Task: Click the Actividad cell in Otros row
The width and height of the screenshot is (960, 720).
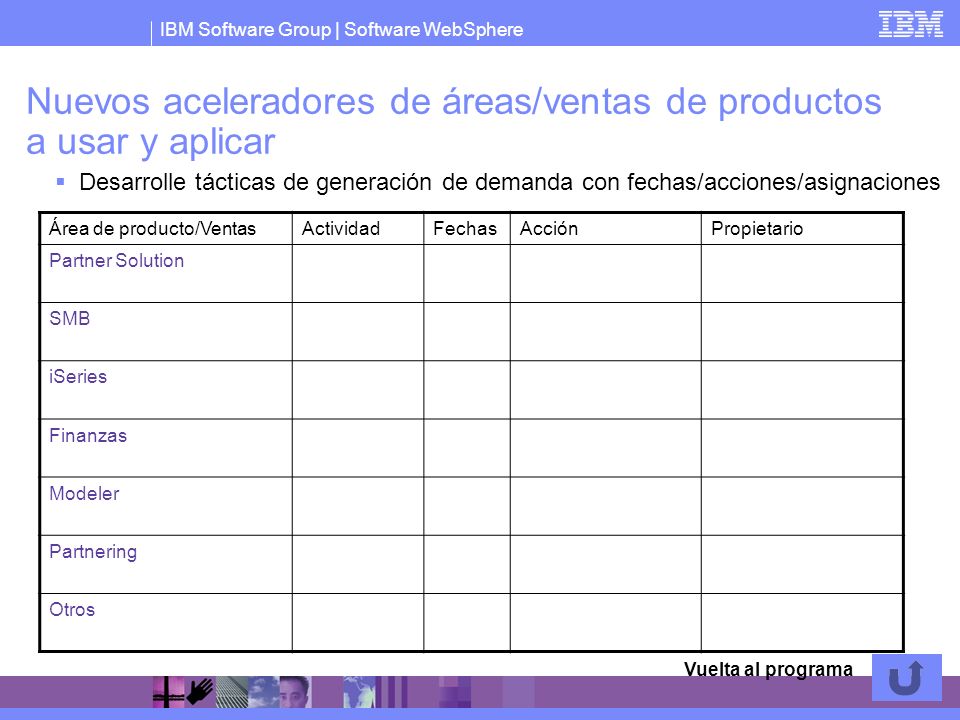Action: pyautogui.click(x=358, y=622)
